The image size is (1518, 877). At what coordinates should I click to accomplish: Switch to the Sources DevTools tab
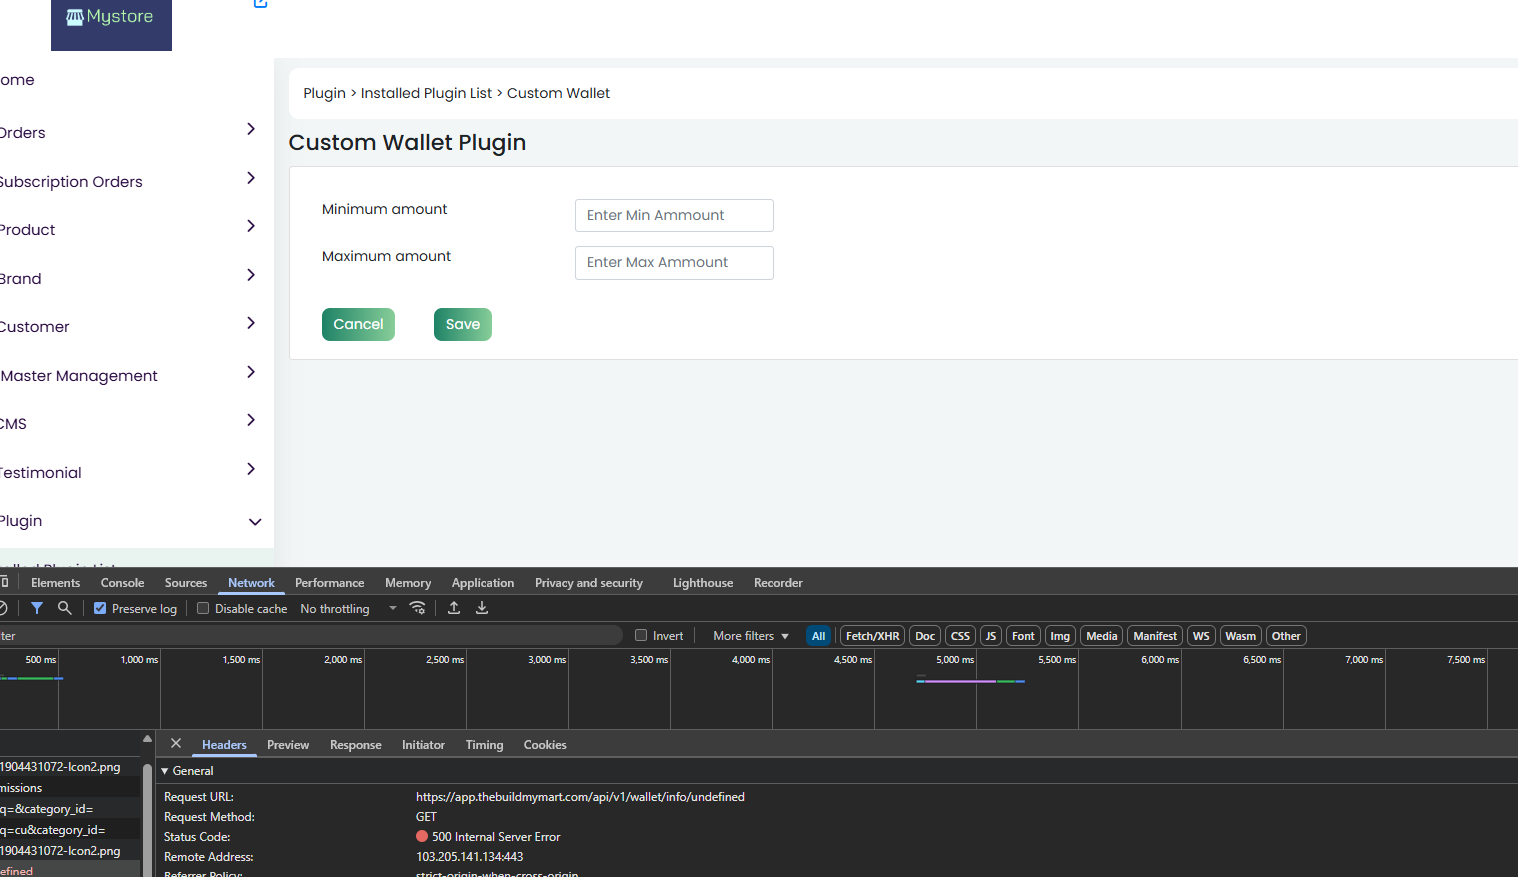click(x=186, y=583)
